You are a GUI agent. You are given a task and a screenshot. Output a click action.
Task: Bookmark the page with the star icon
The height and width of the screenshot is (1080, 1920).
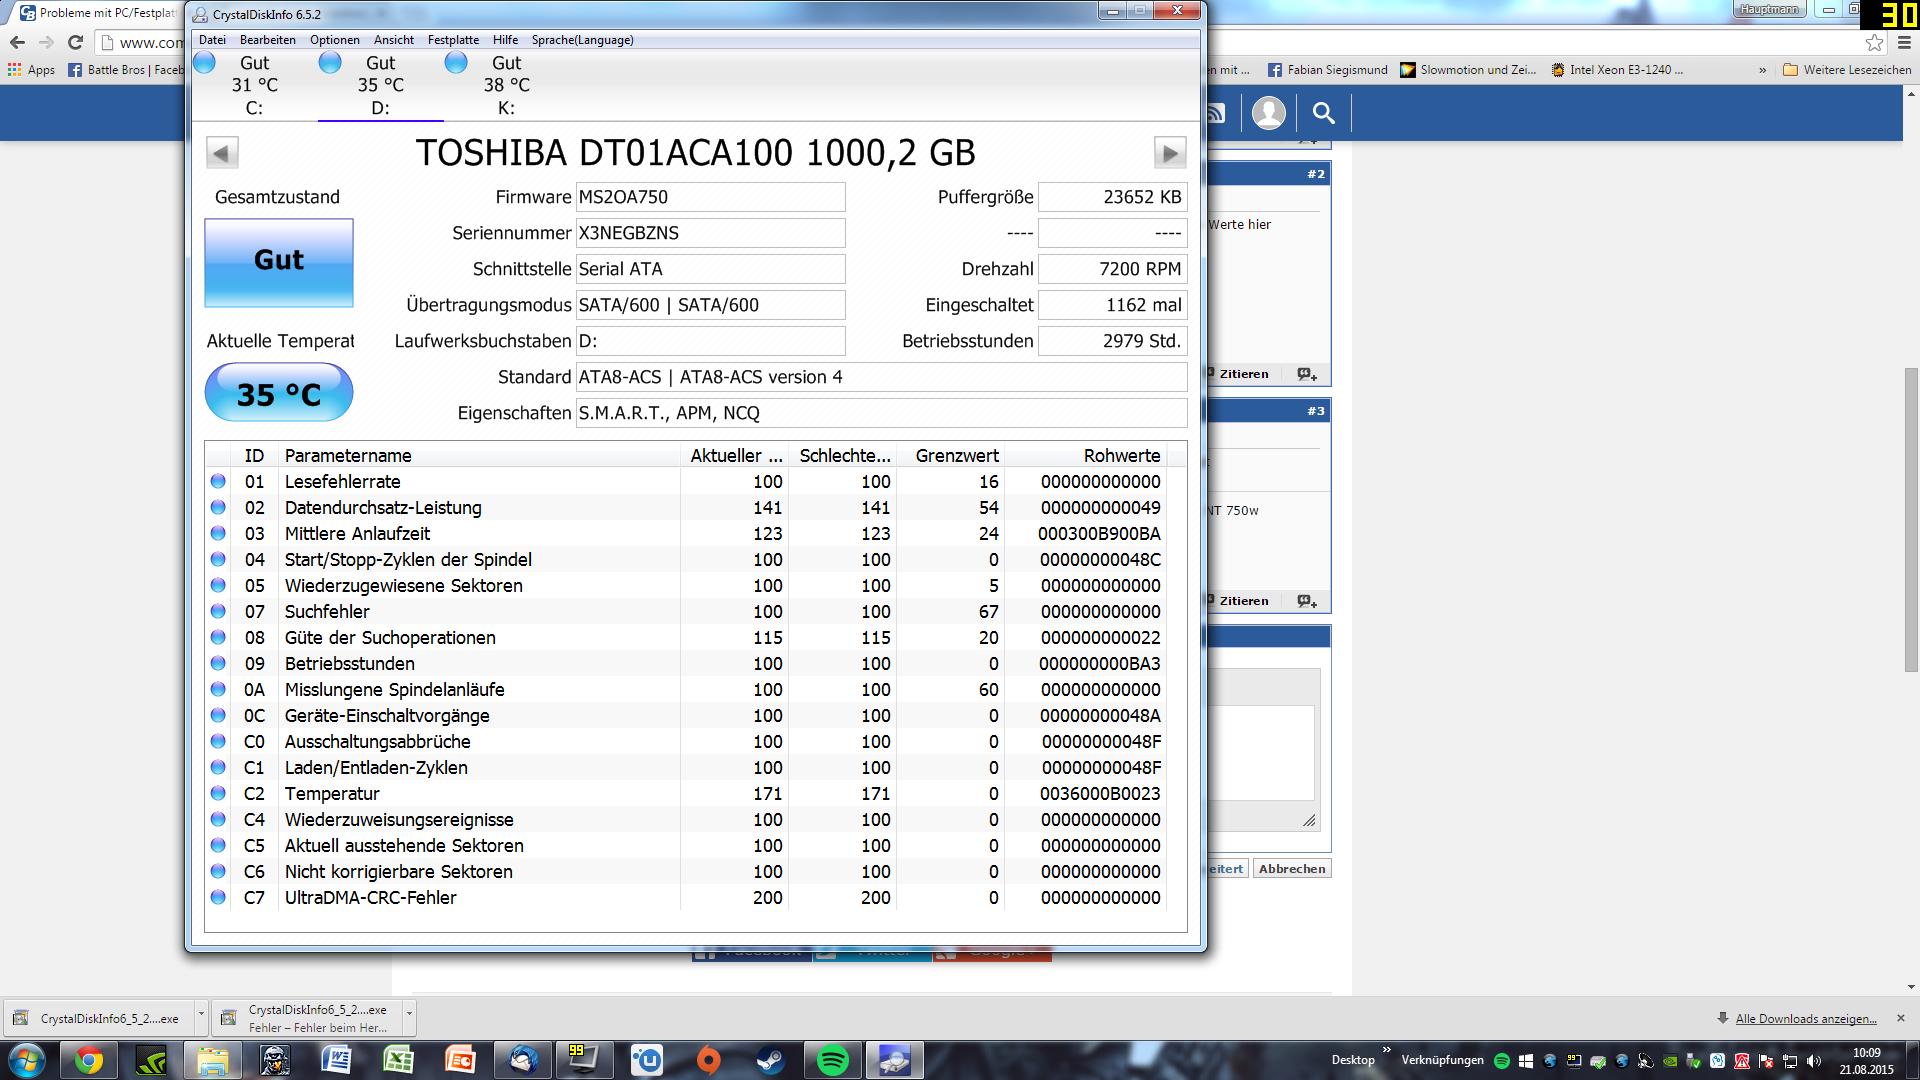pos(1874,42)
